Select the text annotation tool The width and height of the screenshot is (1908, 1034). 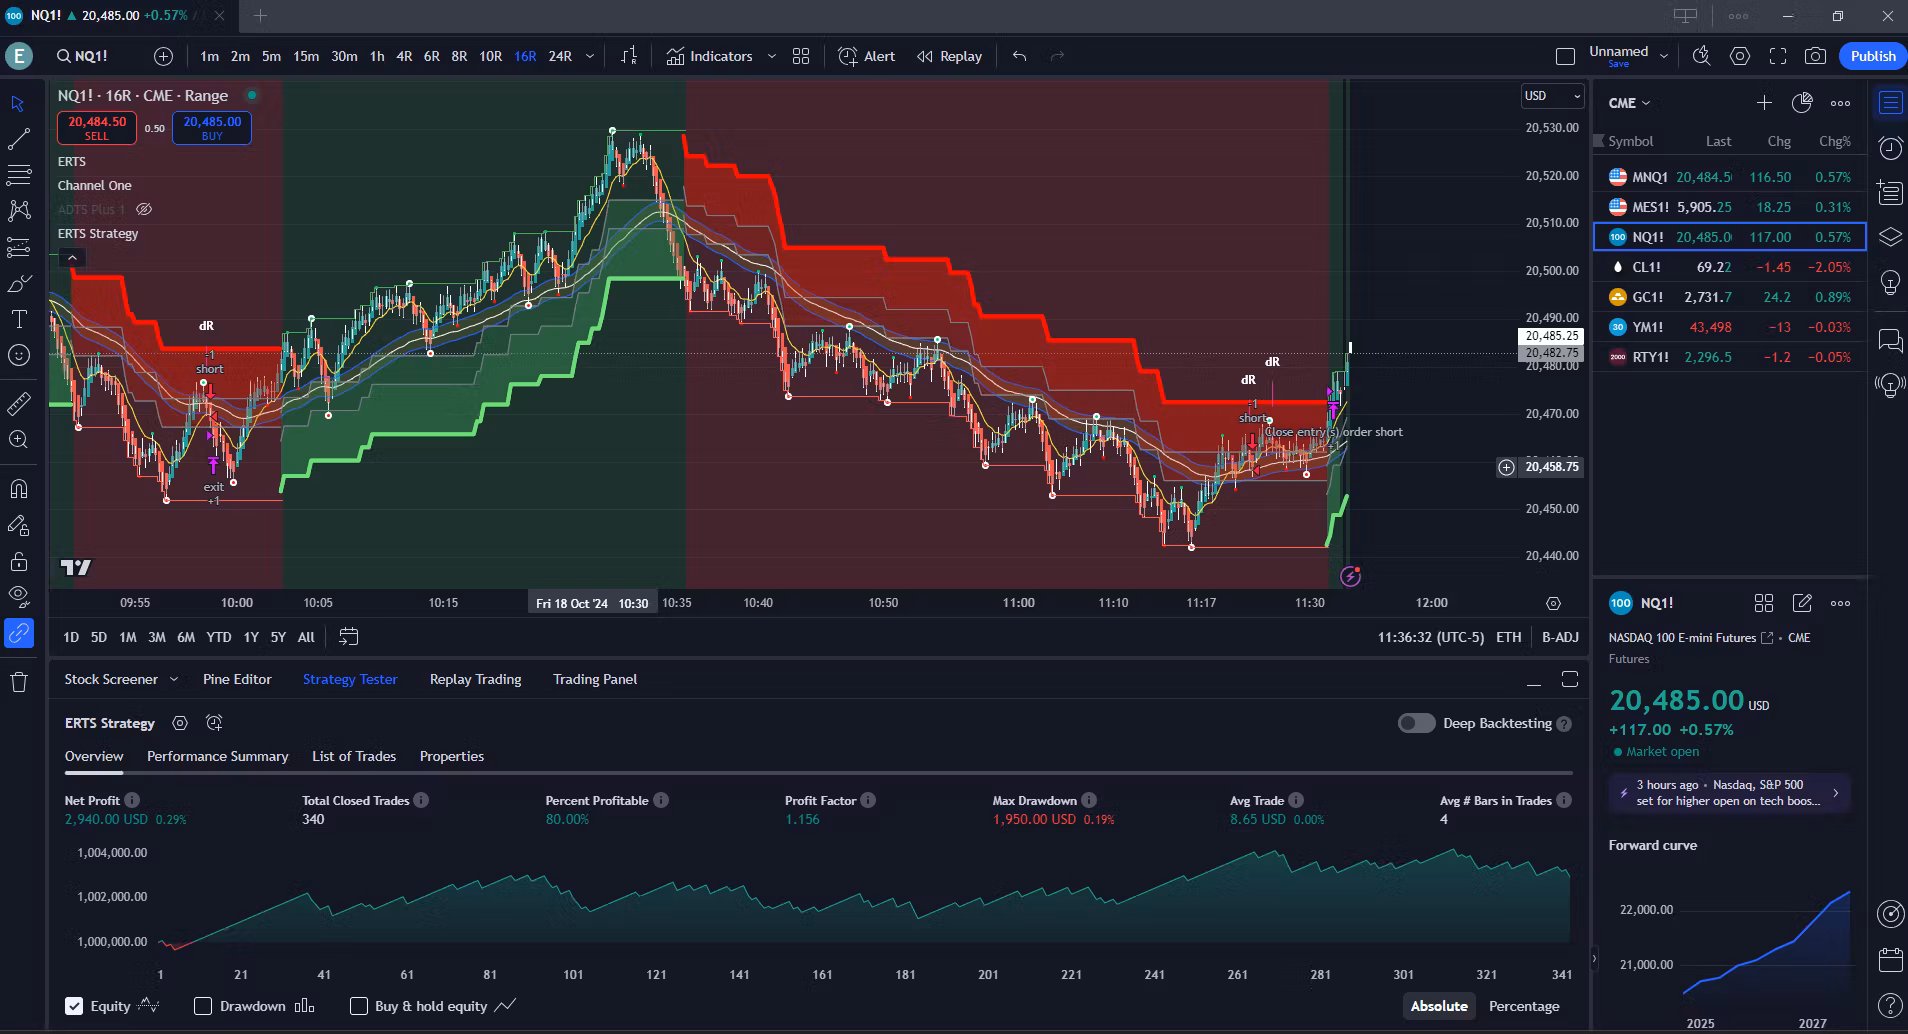coord(19,319)
